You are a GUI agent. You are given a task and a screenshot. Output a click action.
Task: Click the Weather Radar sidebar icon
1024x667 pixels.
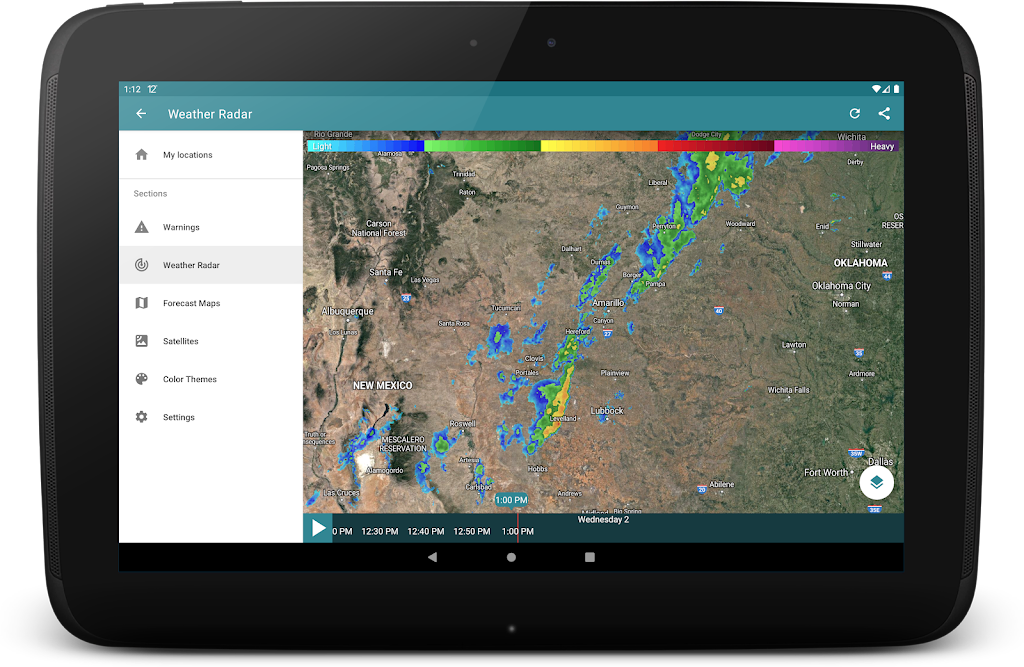pos(142,265)
